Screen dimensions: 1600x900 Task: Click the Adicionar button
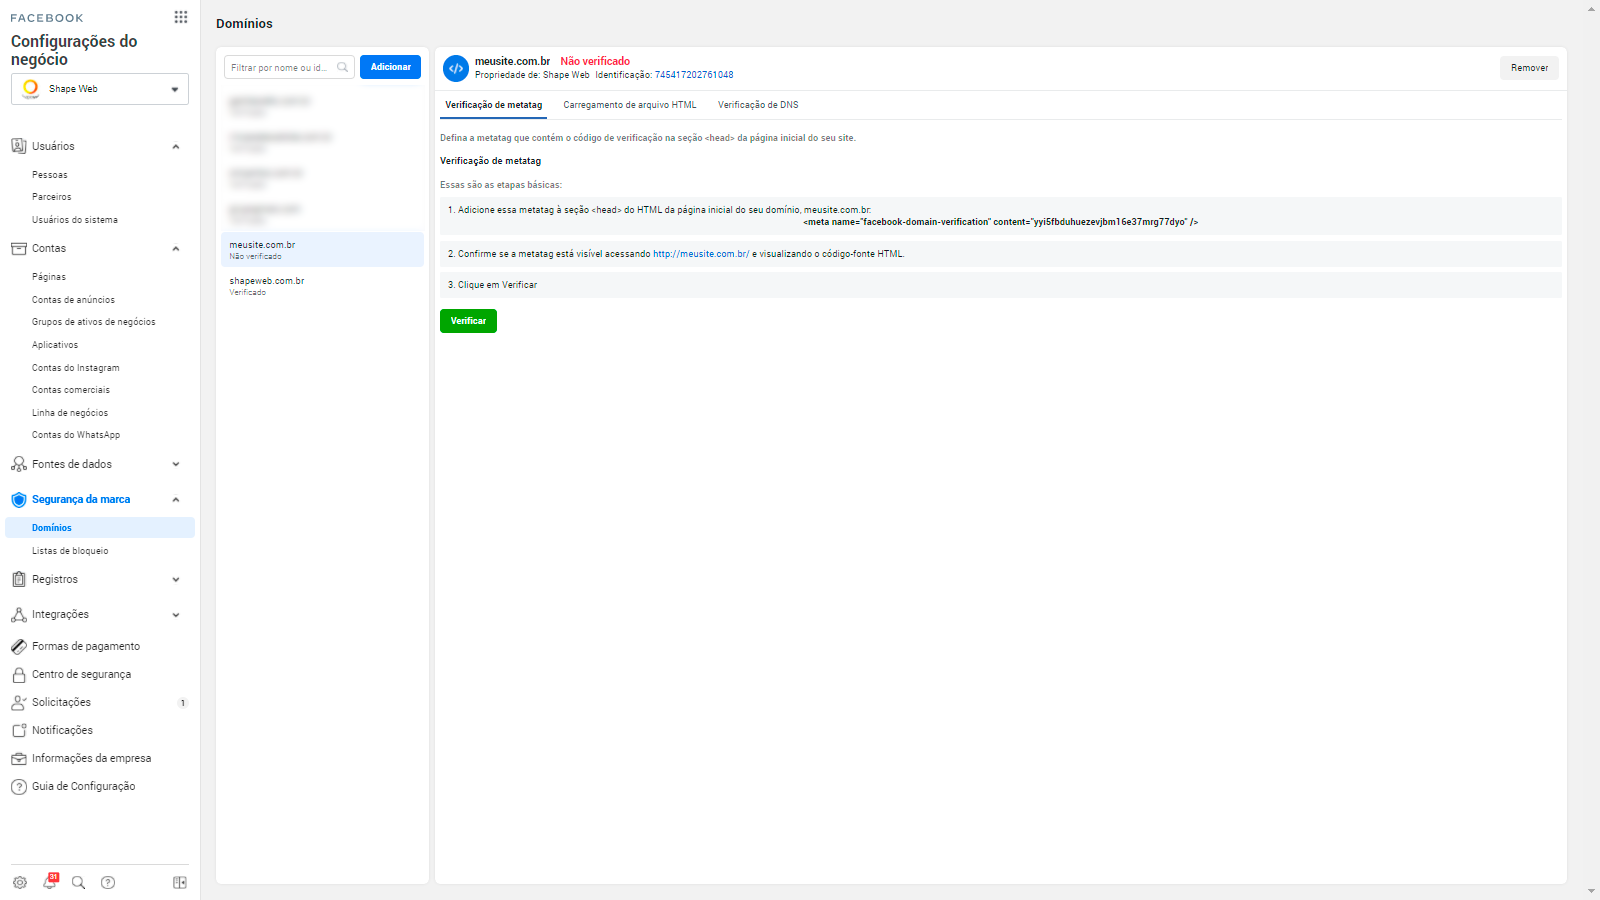pyautogui.click(x=390, y=67)
